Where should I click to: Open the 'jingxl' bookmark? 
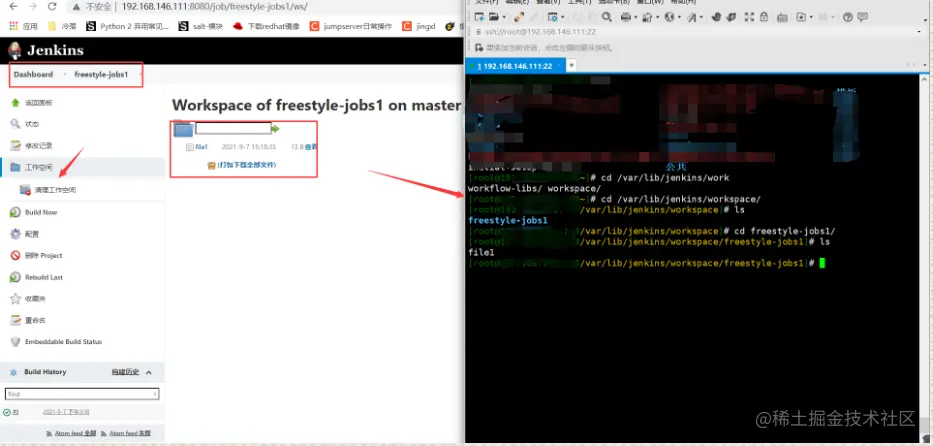click(x=419, y=26)
